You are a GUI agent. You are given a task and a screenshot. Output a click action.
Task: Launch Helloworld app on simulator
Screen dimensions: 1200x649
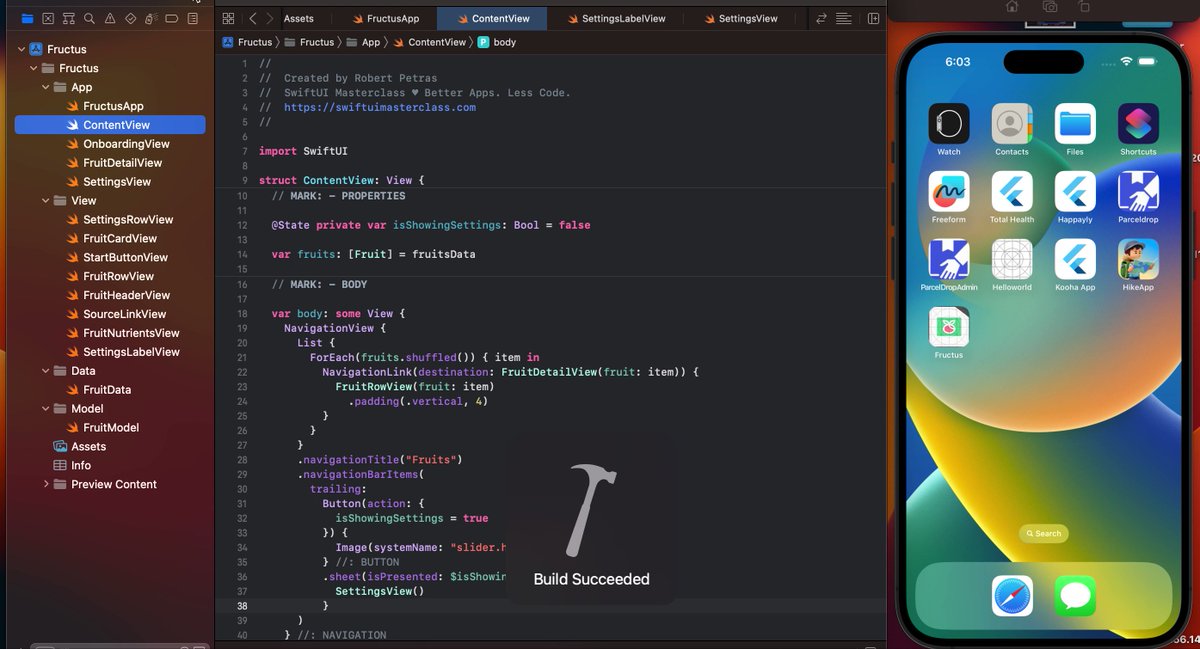pos(1012,259)
